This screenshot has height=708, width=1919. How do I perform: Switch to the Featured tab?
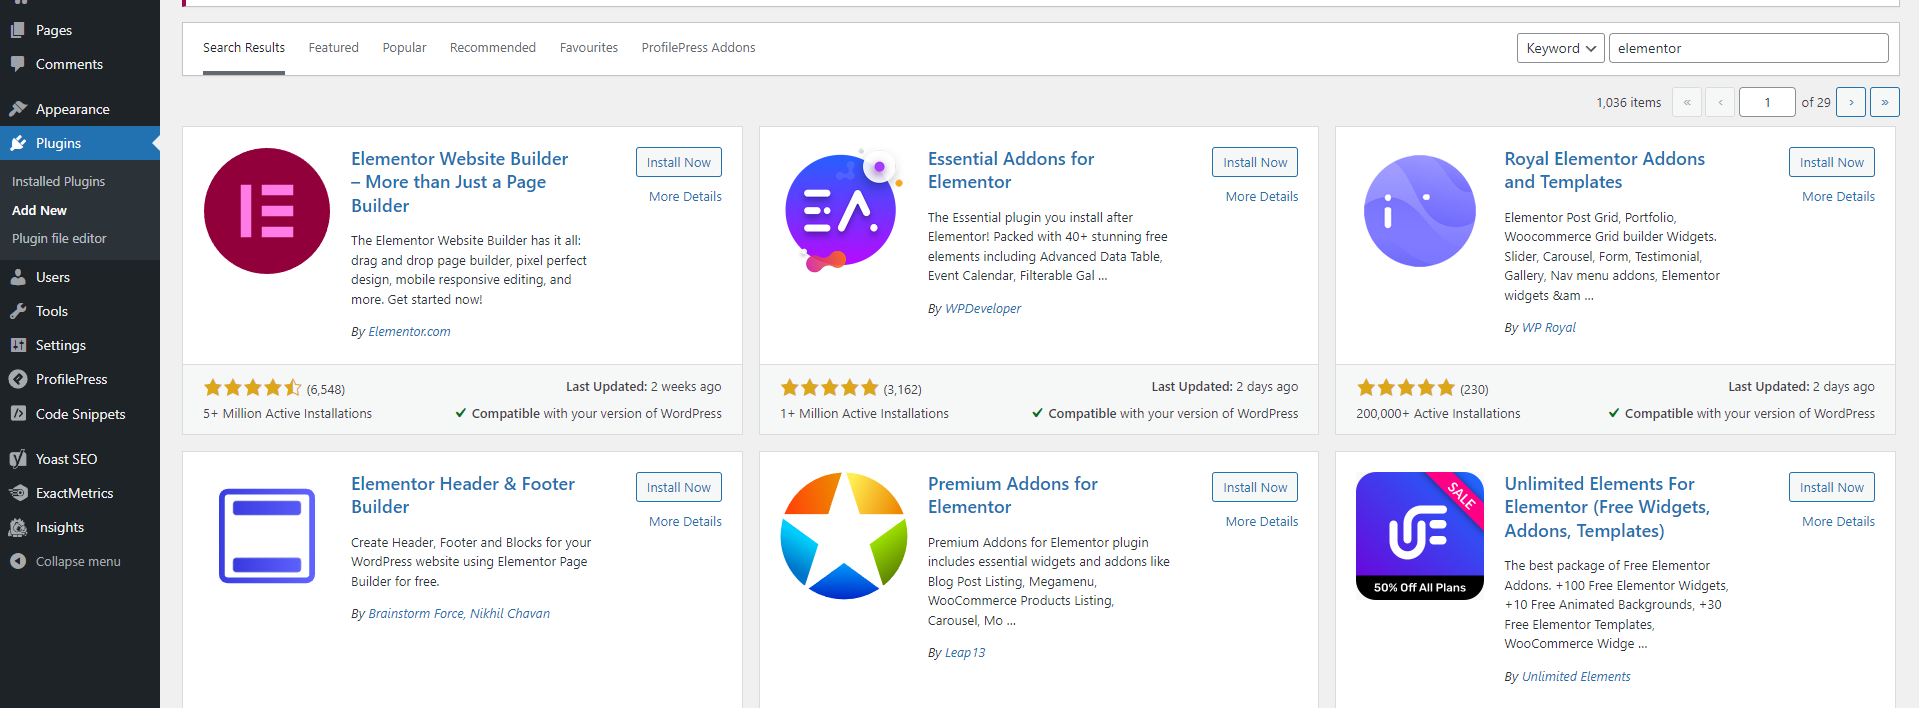(x=333, y=48)
